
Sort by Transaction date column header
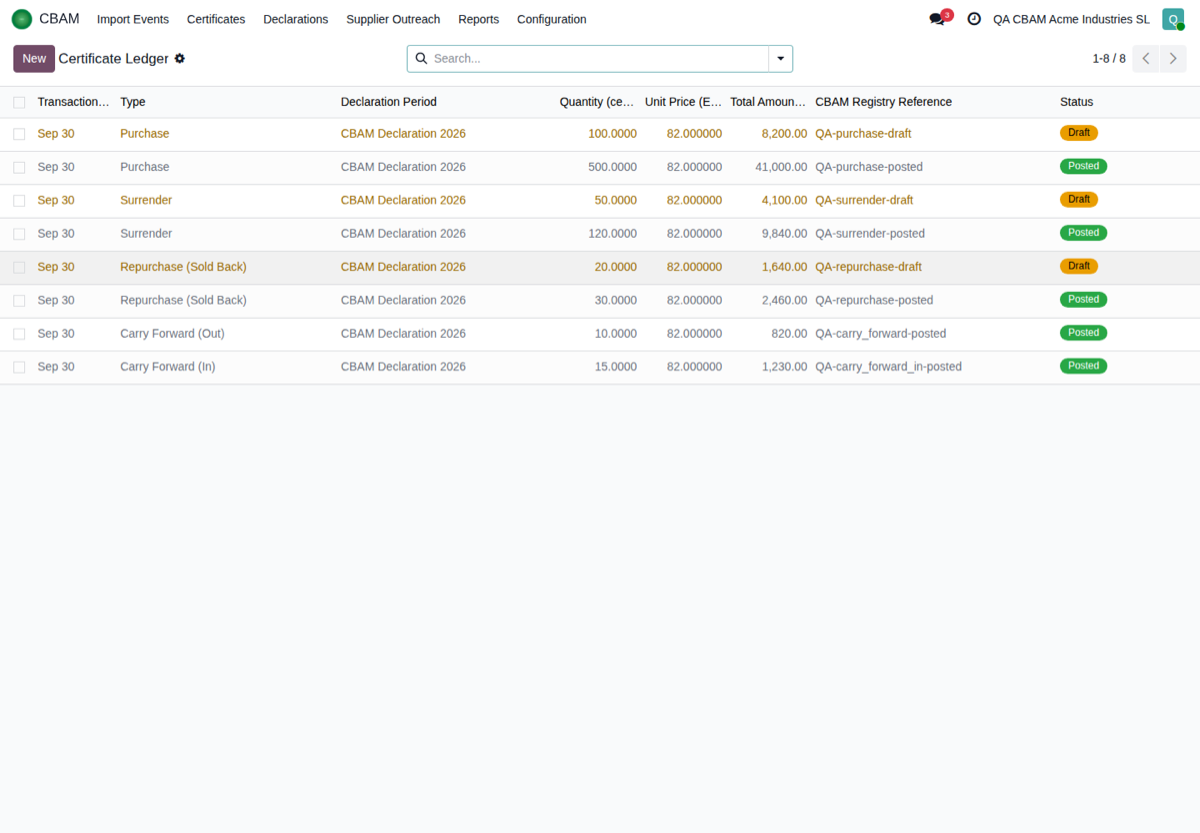pyautogui.click(x=74, y=102)
